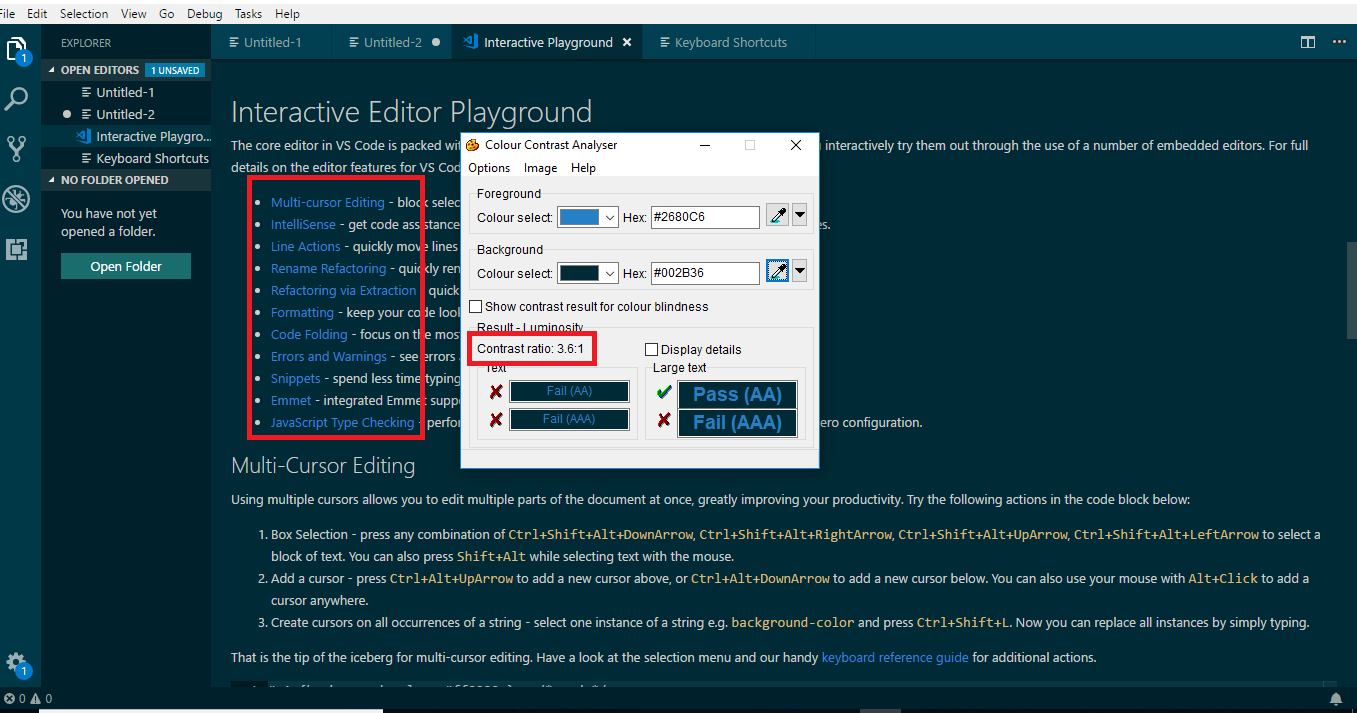This screenshot has height=713, width=1357.
Task: Open the Debug activity bar icon
Action: (17, 199)
